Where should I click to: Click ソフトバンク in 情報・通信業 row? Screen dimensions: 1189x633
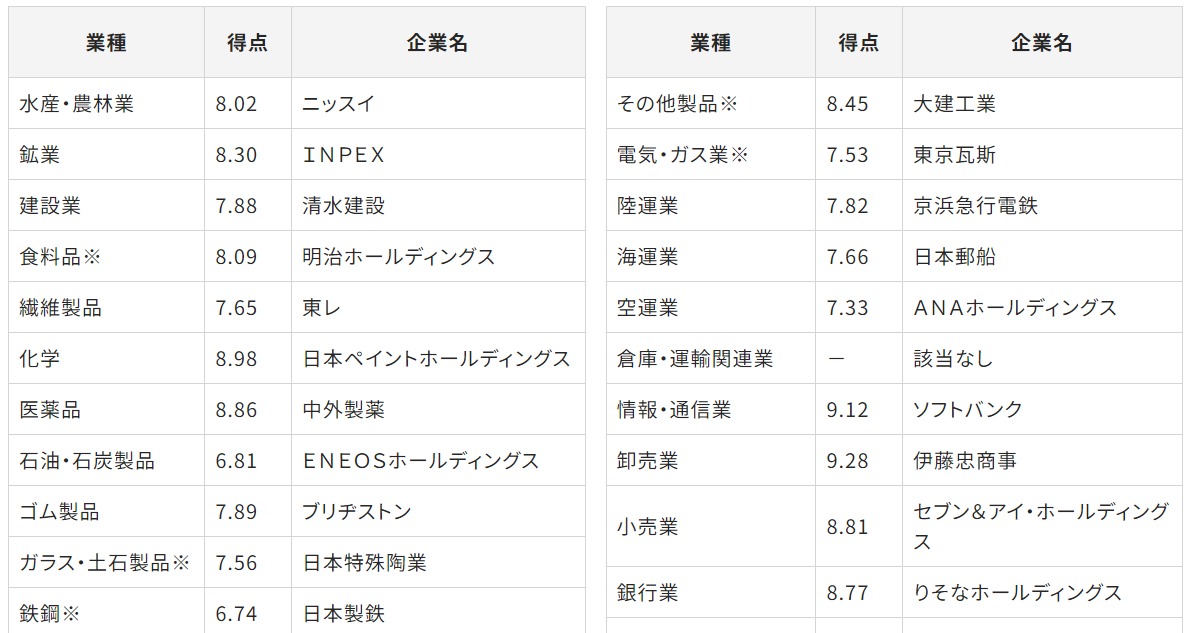[968, 409]
